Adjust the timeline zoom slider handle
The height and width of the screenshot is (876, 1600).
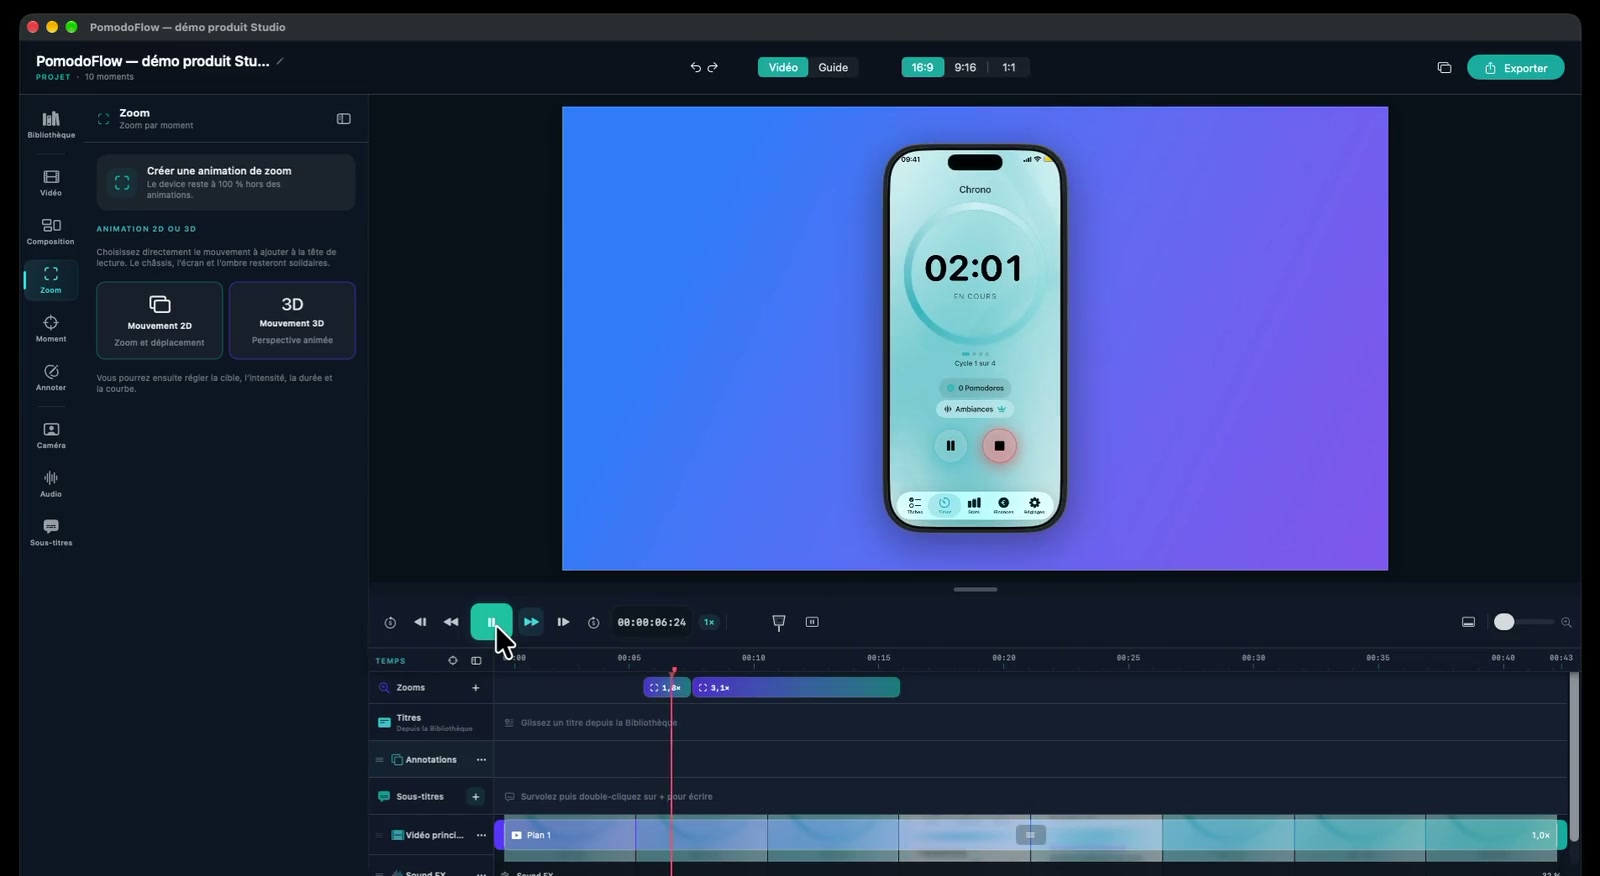point(1504,622)
